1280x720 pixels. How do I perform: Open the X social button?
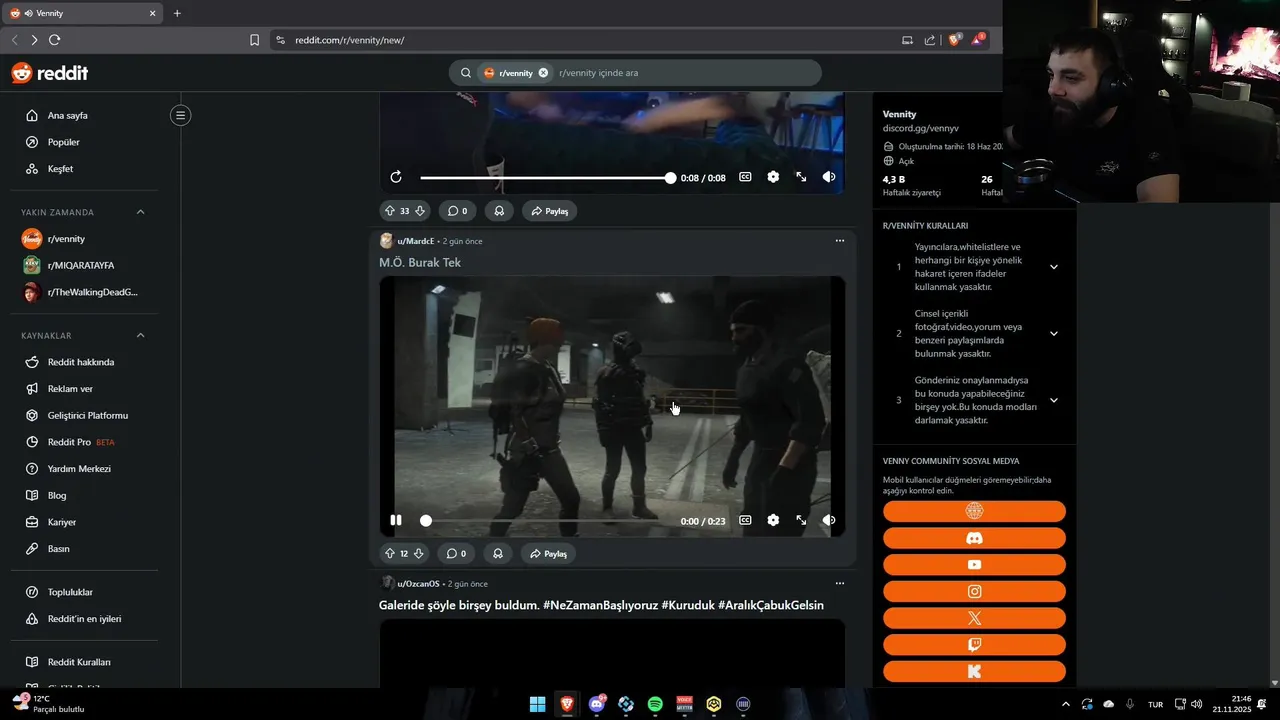click(x=974, y=618)
